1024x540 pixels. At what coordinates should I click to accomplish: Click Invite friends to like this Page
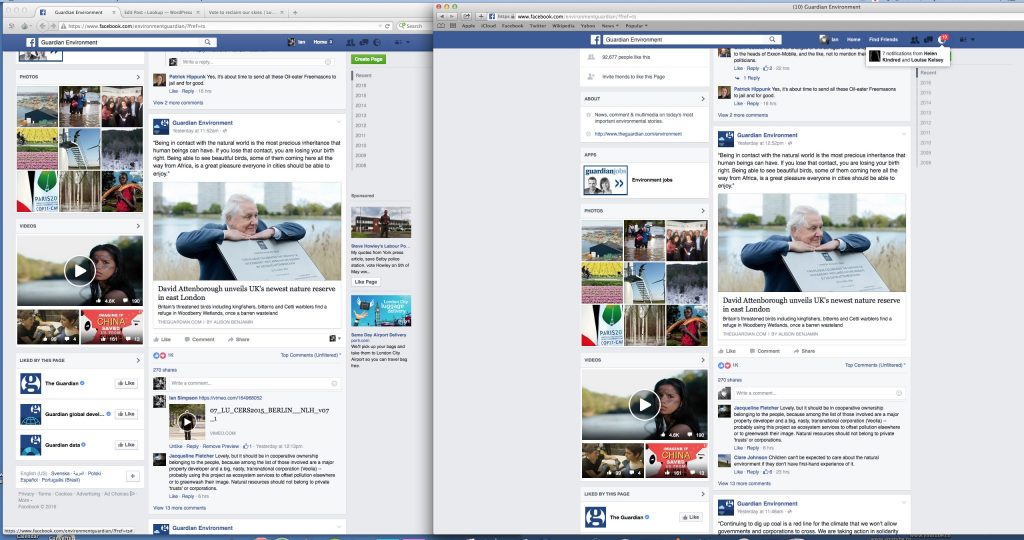[x=633, y=76]
